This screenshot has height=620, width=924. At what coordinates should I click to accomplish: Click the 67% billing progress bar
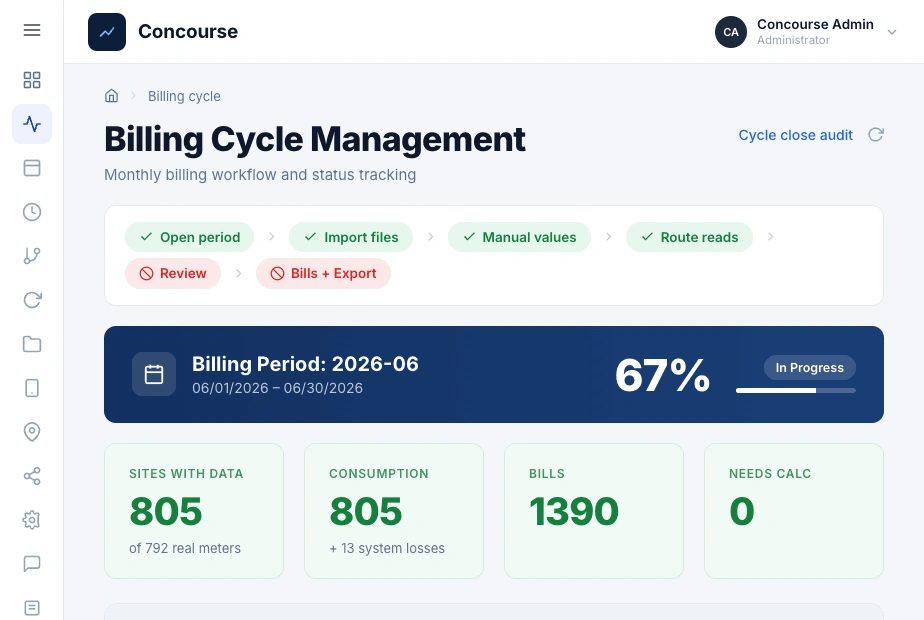796,390
